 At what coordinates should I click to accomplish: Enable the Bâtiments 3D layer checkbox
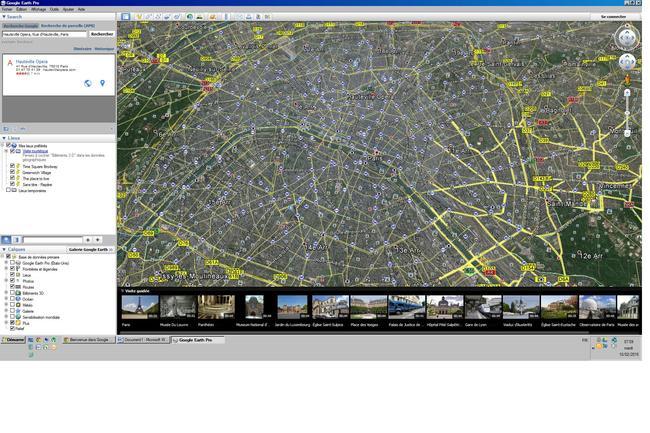point(12,293)
